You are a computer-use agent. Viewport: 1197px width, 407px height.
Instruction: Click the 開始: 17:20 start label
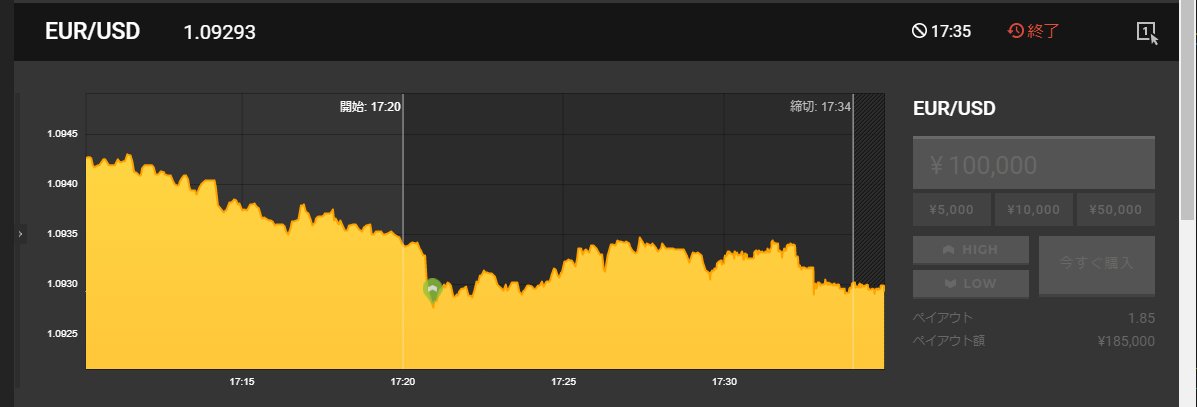tap(370, 107)
